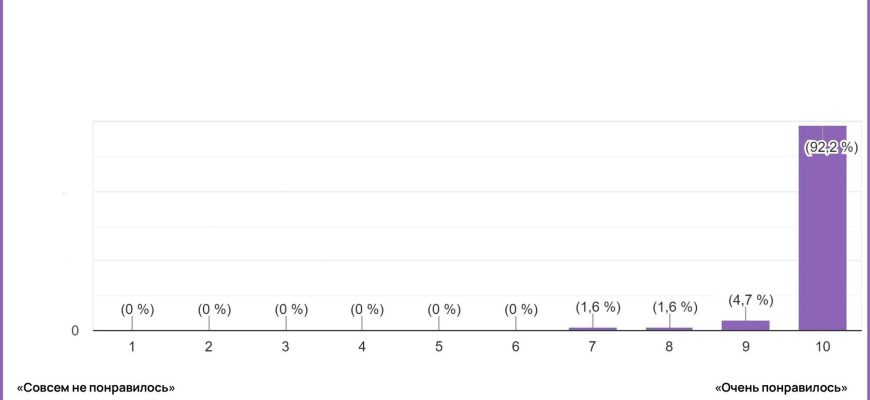
Task: Click the (0 %) label above rating 6
Action: (x=521, y=310)
